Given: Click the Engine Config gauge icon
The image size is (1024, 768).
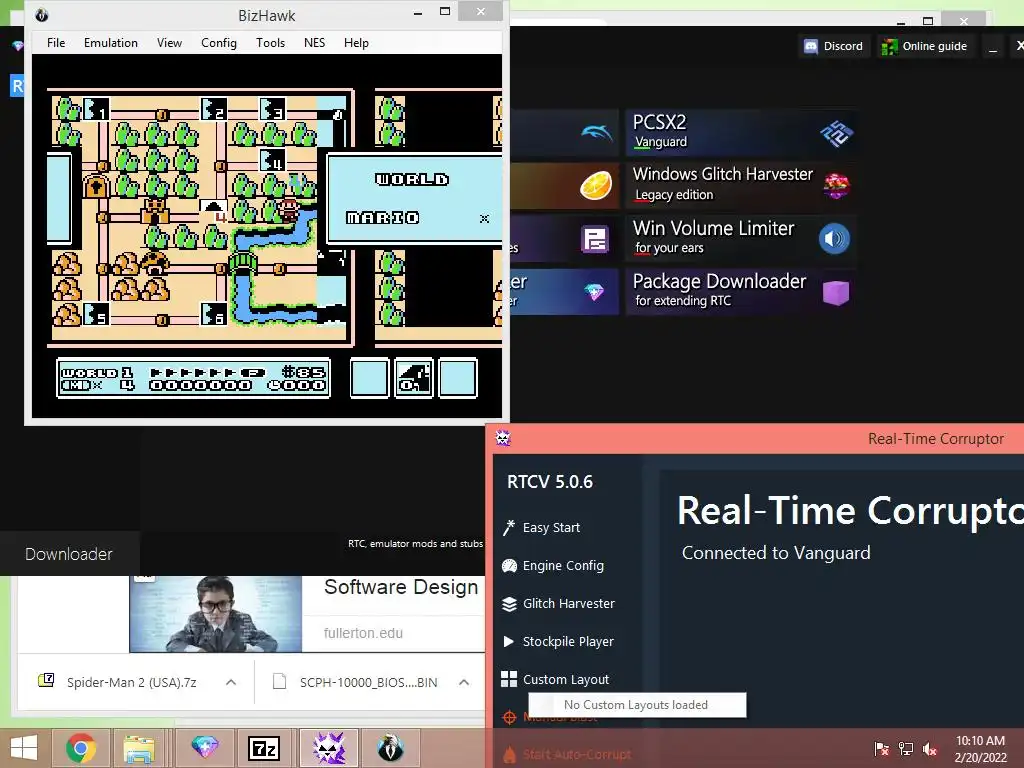Looking at the screenshot, I should 509,566.
